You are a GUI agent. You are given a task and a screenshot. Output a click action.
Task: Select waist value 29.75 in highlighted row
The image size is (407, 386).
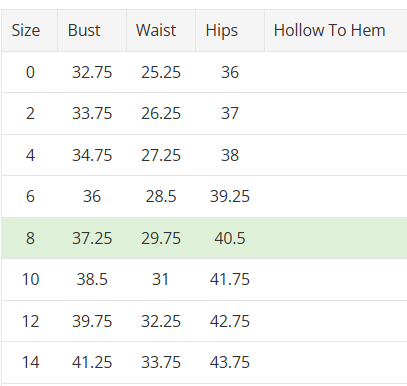(x=161, y=239)
